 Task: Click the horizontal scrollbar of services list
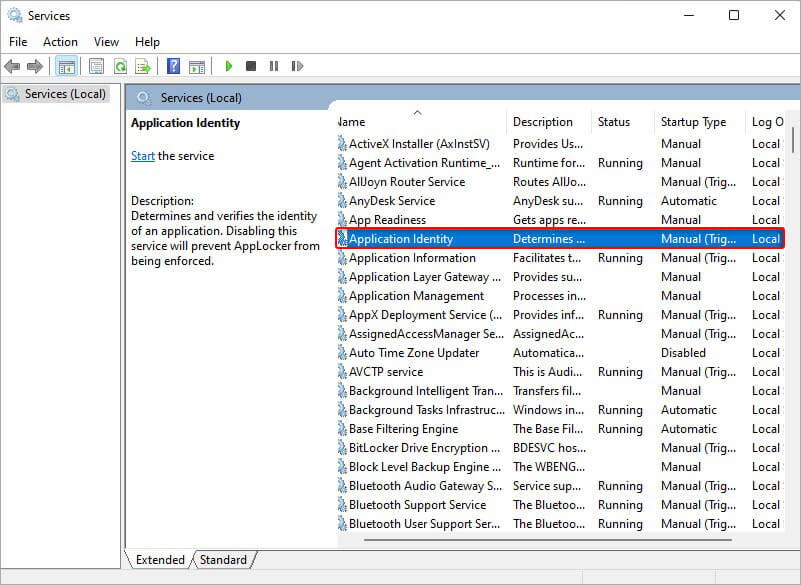[548, 539]
